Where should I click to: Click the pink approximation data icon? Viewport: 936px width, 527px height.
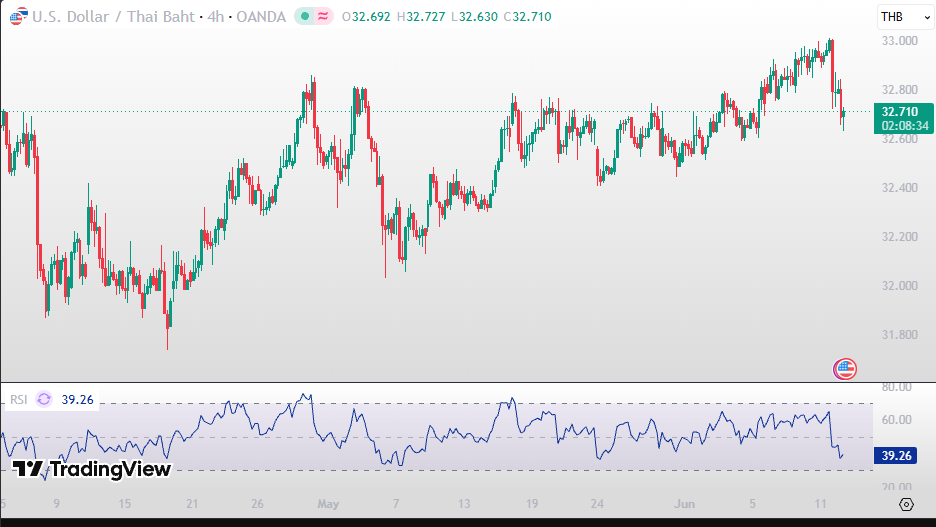click(x=323, y=16)
